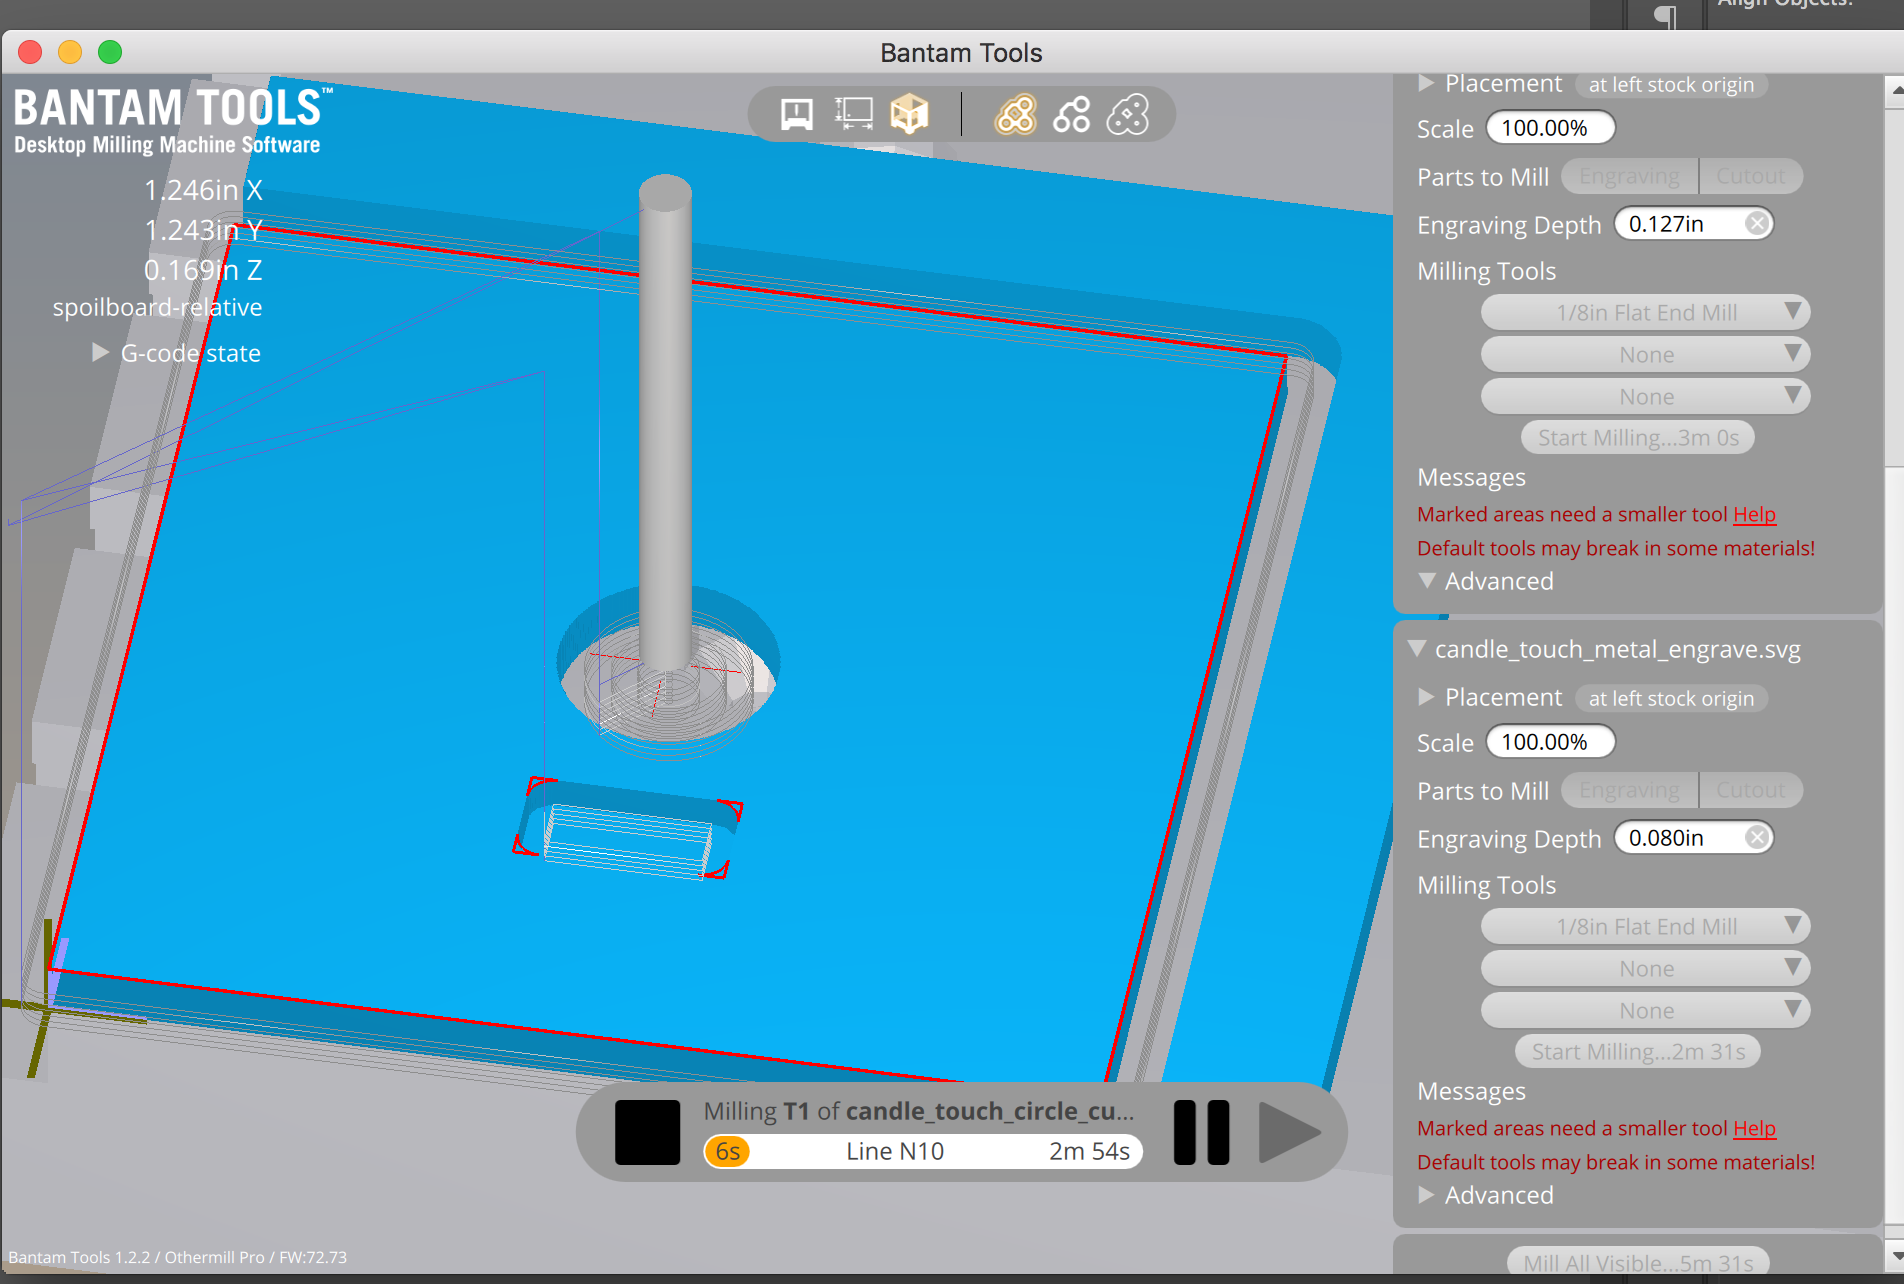The width and height of the screenshot is (1904, 1284).
Task: Stop the milling job with black square
Action: (647, 1132)
